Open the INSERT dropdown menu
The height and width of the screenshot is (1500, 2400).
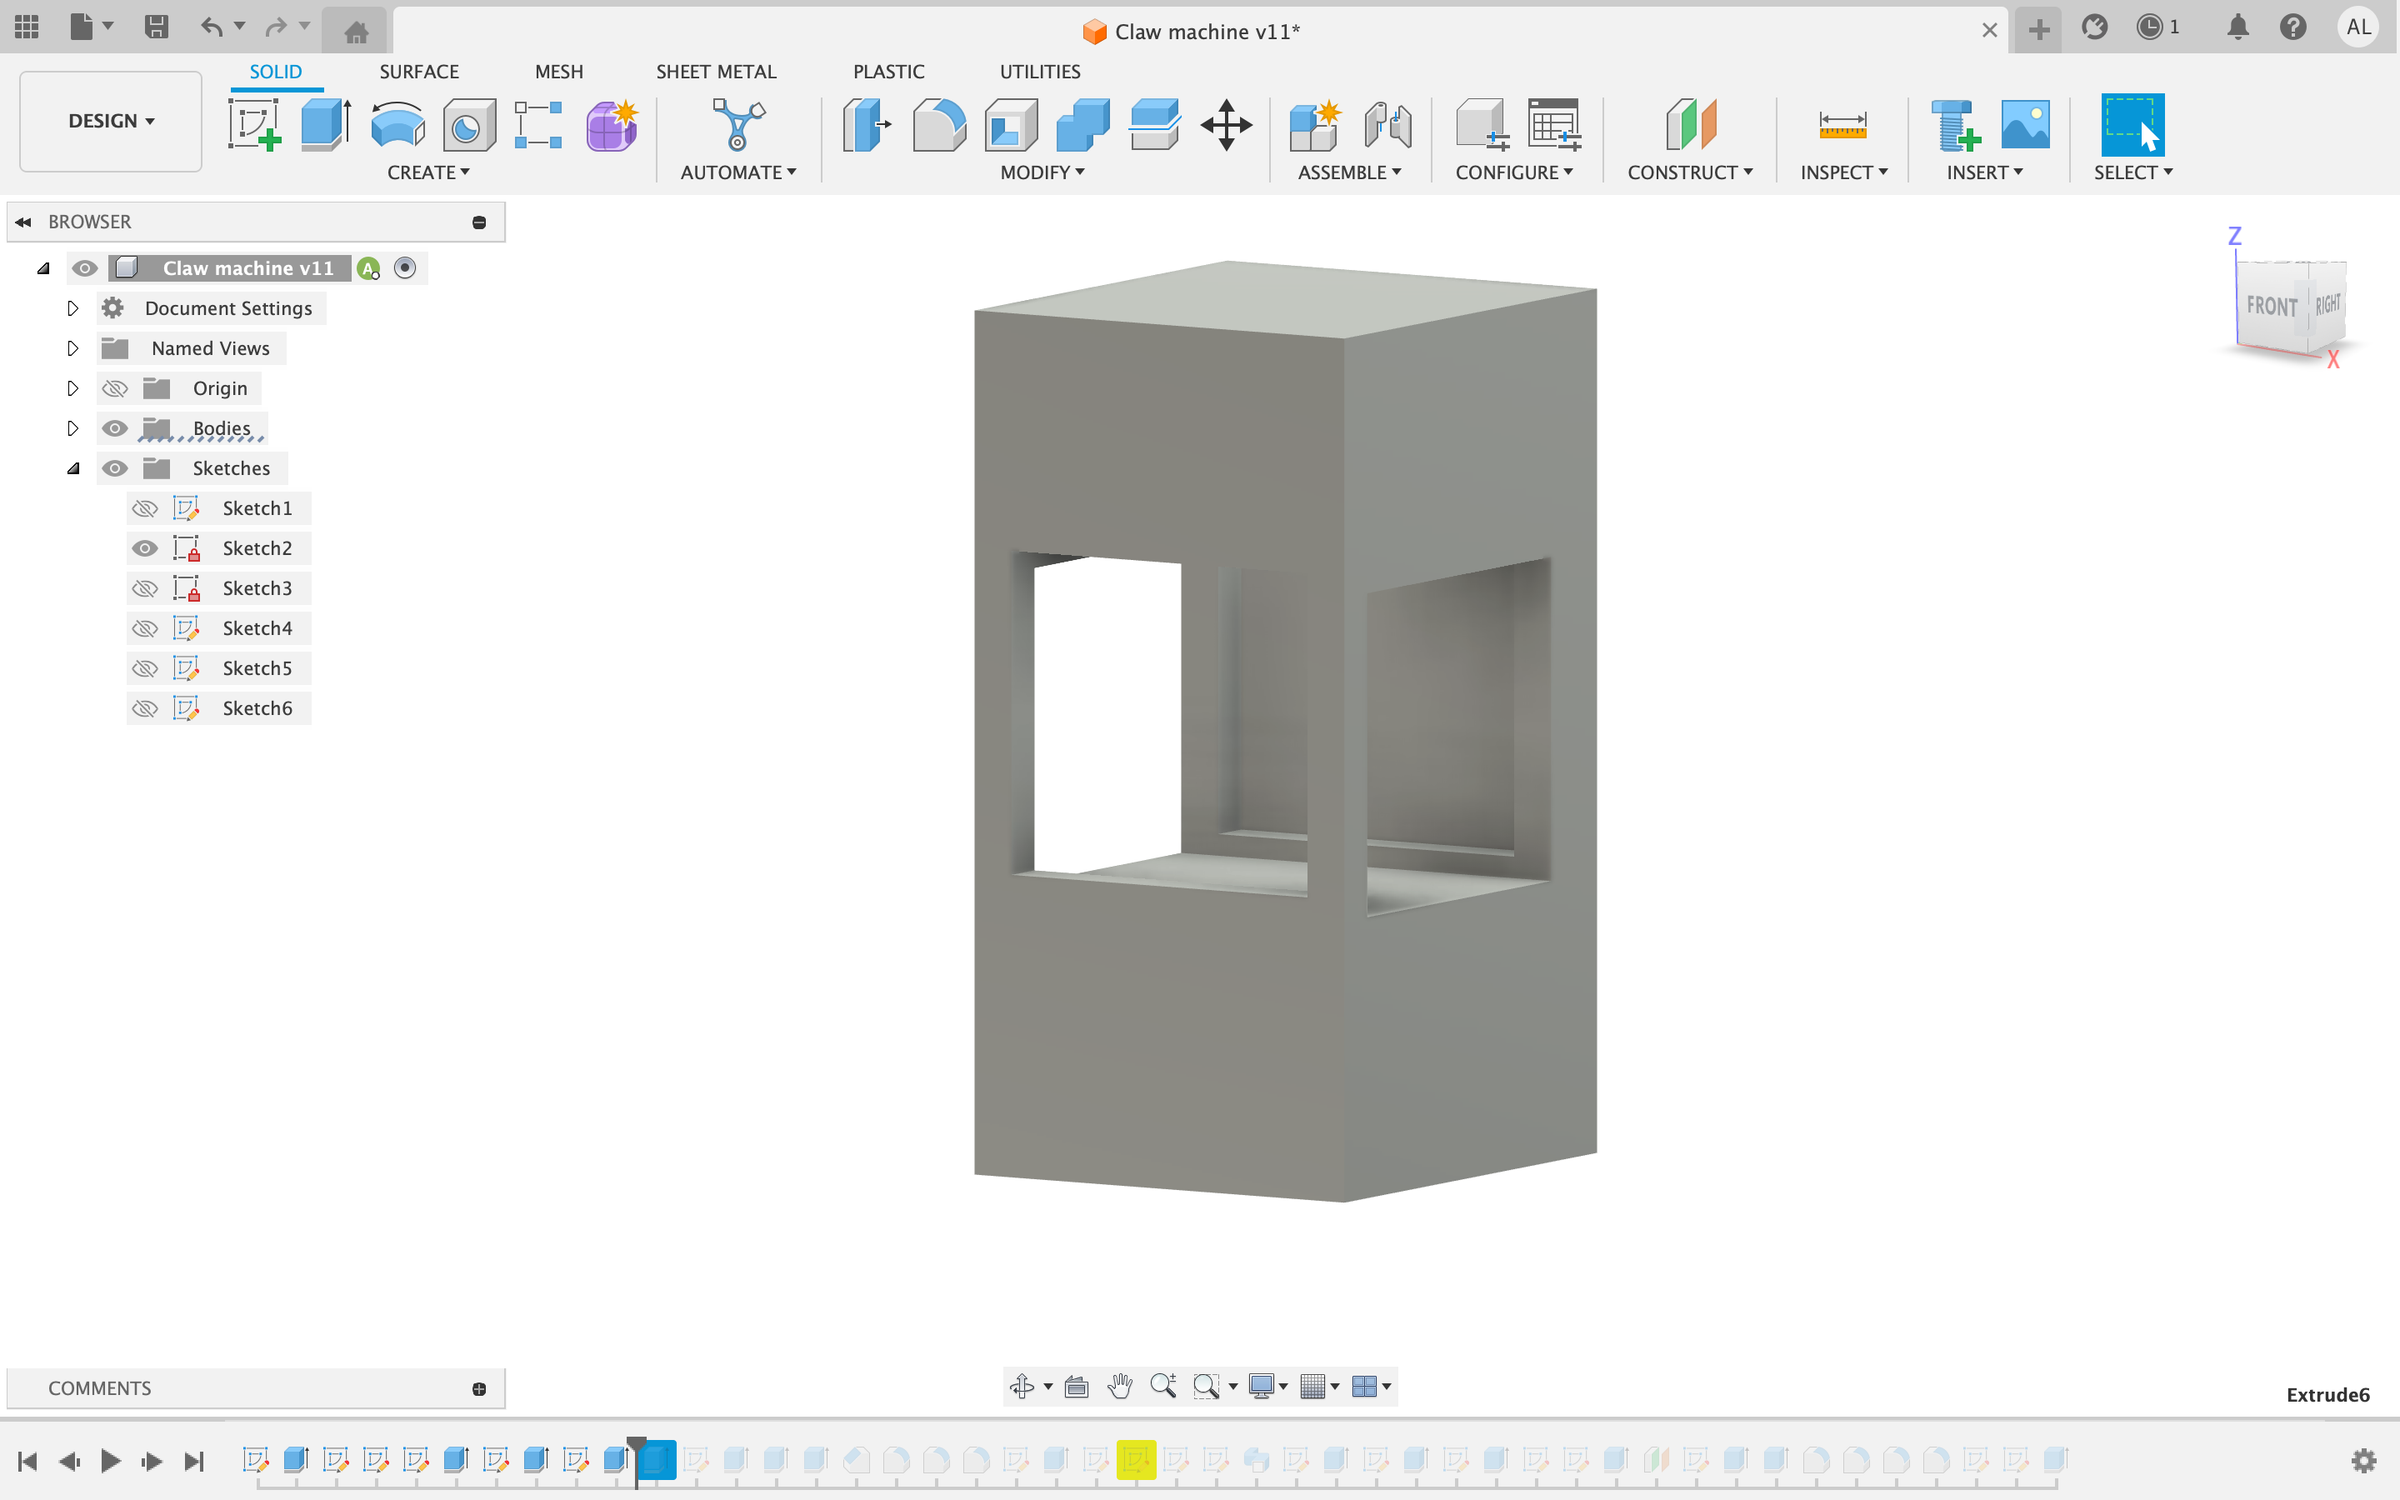[1985, 172]
